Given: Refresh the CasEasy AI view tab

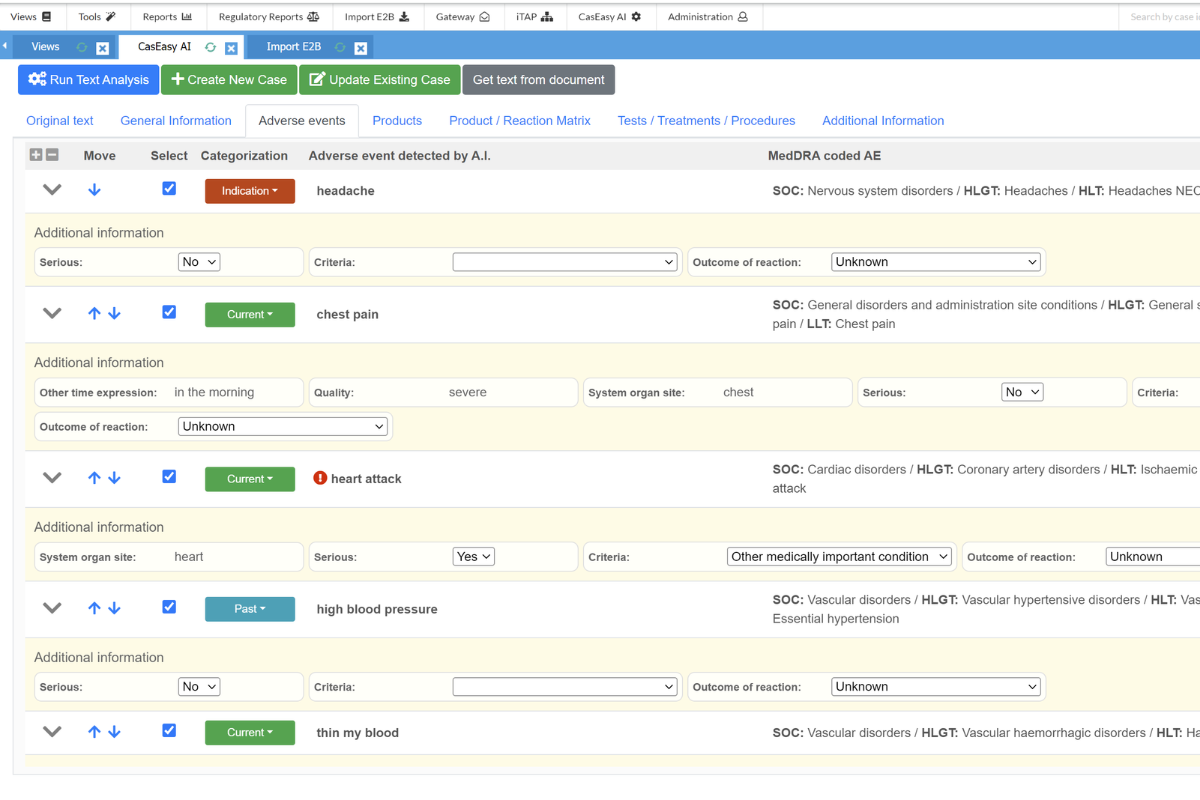Looking at the screenshot, I should click(210, 45).
